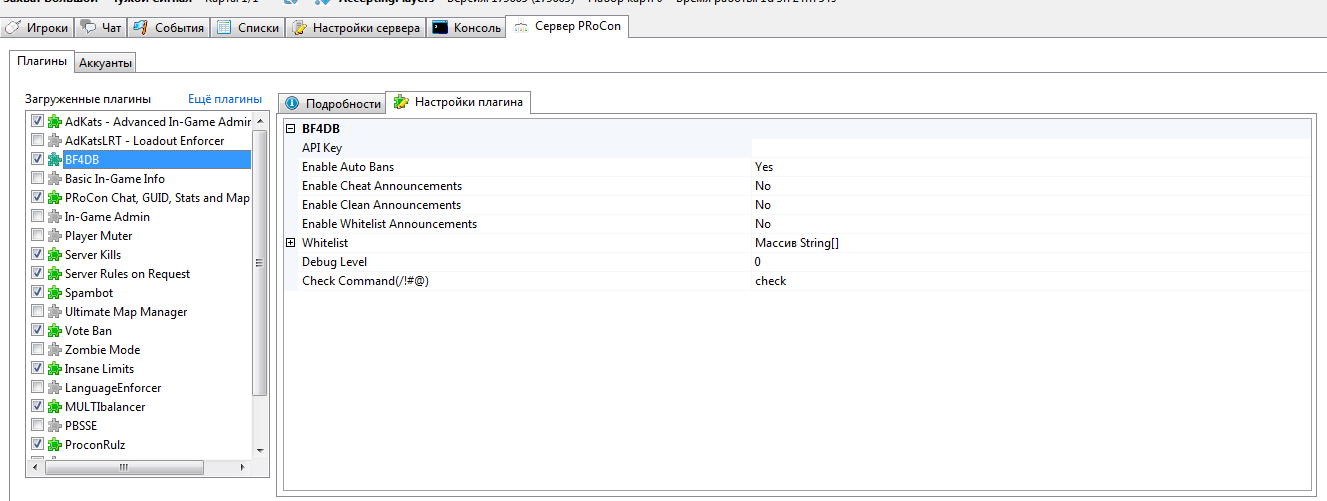Click the Basic In-Game Info puzzle icon
1327x501 pixels.
coord(54,179)
